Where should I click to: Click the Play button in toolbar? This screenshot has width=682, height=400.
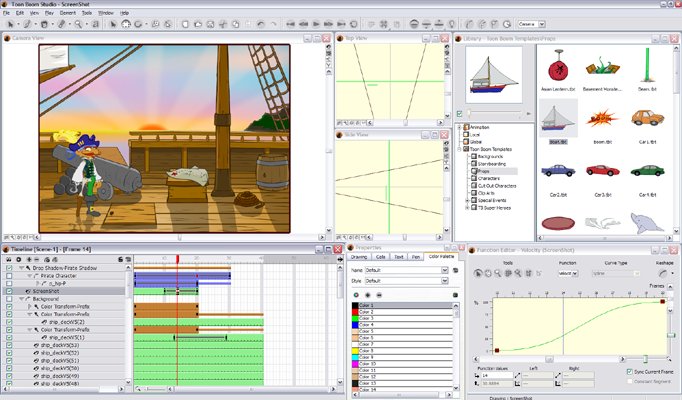click(x=316, y=24)
